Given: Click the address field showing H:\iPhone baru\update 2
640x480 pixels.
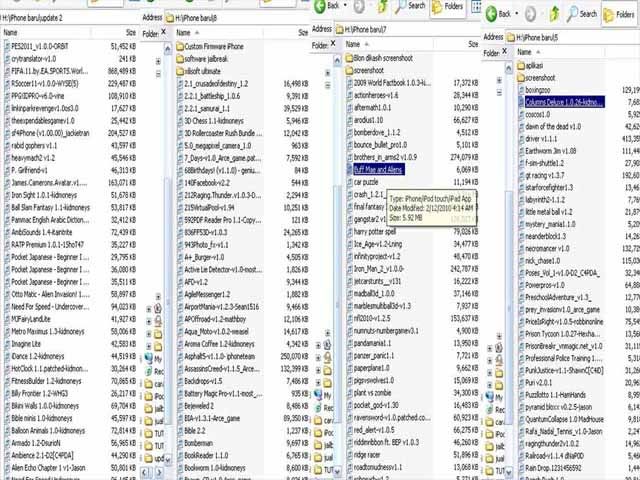Looking at the screenshot, I should 69,18.
